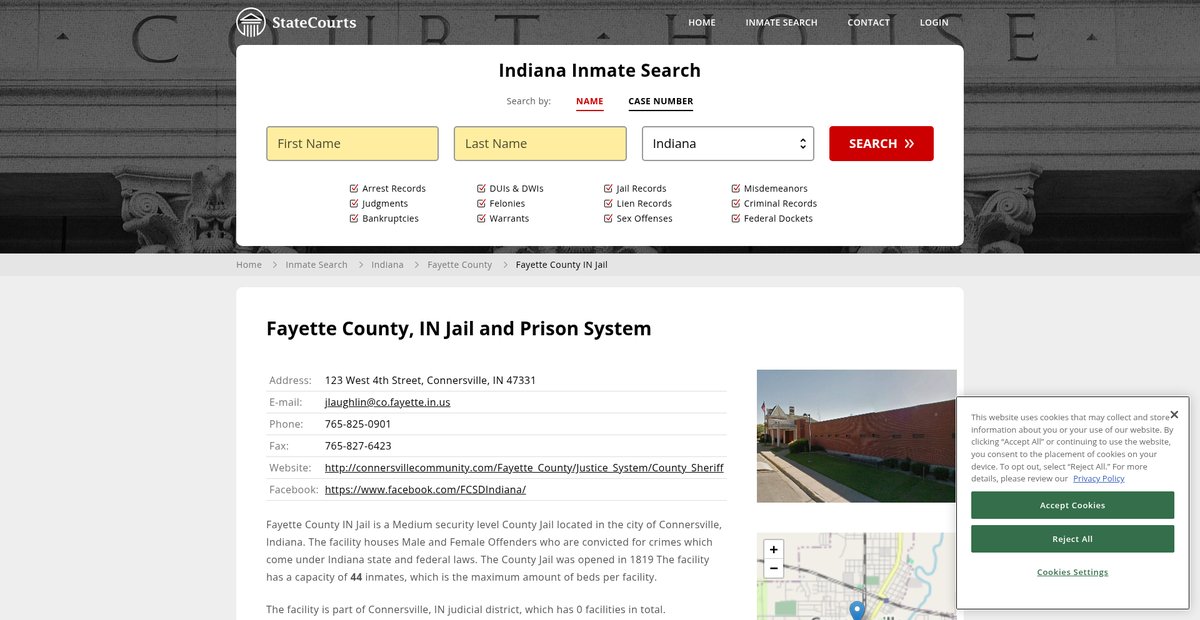Viewport: 1200px width, 620px height.
Task: Go to Inmate Search breadcrumb link
Action: click(316, 265)
